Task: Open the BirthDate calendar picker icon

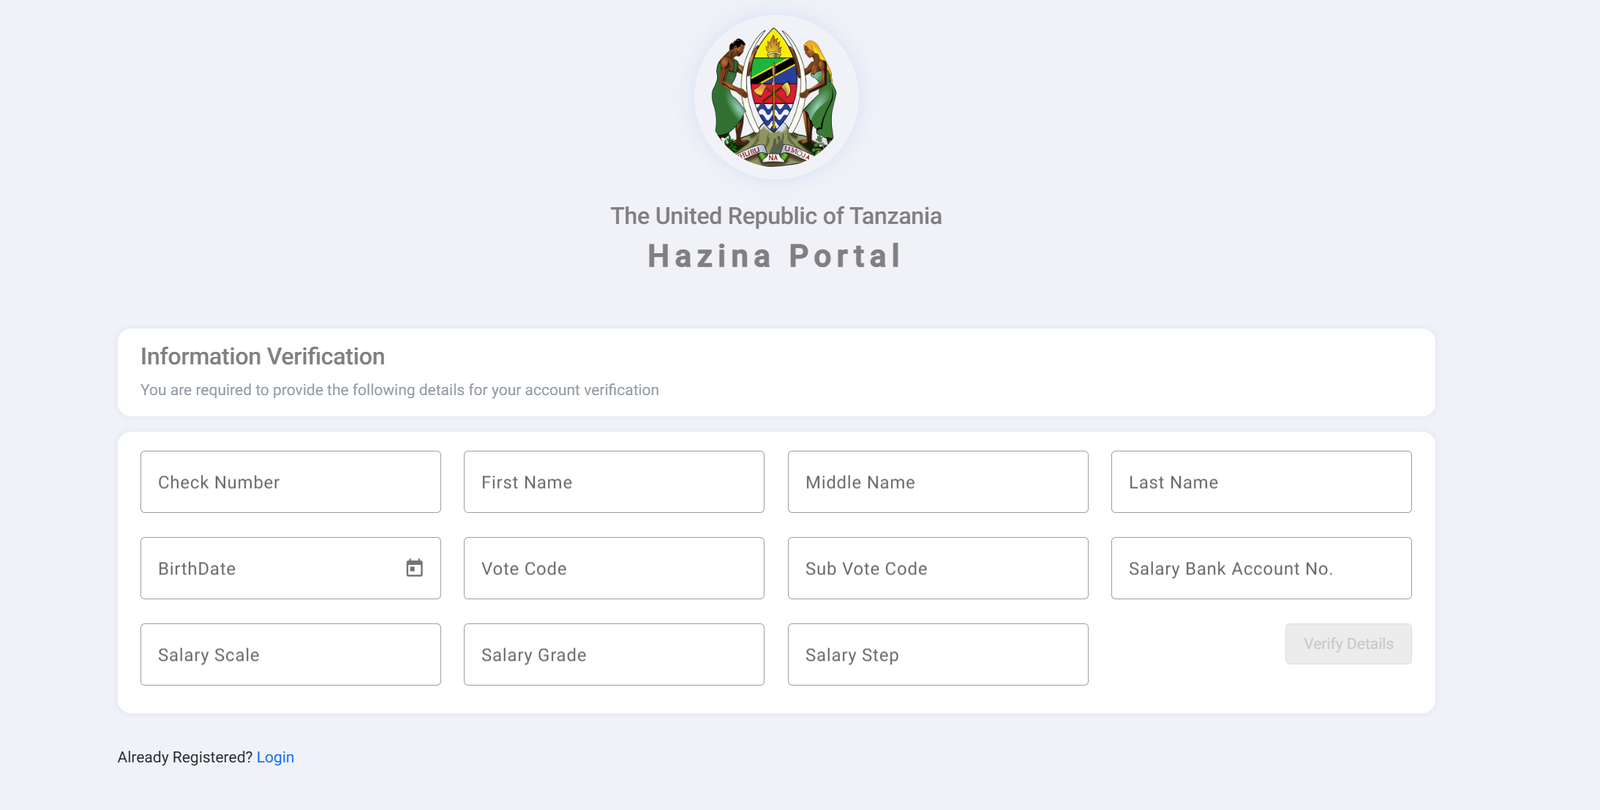Action: point(414,568)
